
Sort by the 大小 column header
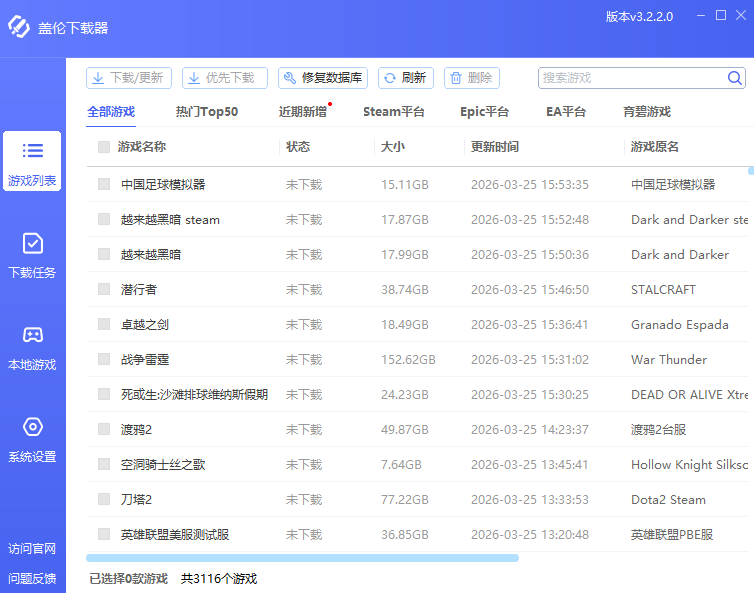[392, 147]
